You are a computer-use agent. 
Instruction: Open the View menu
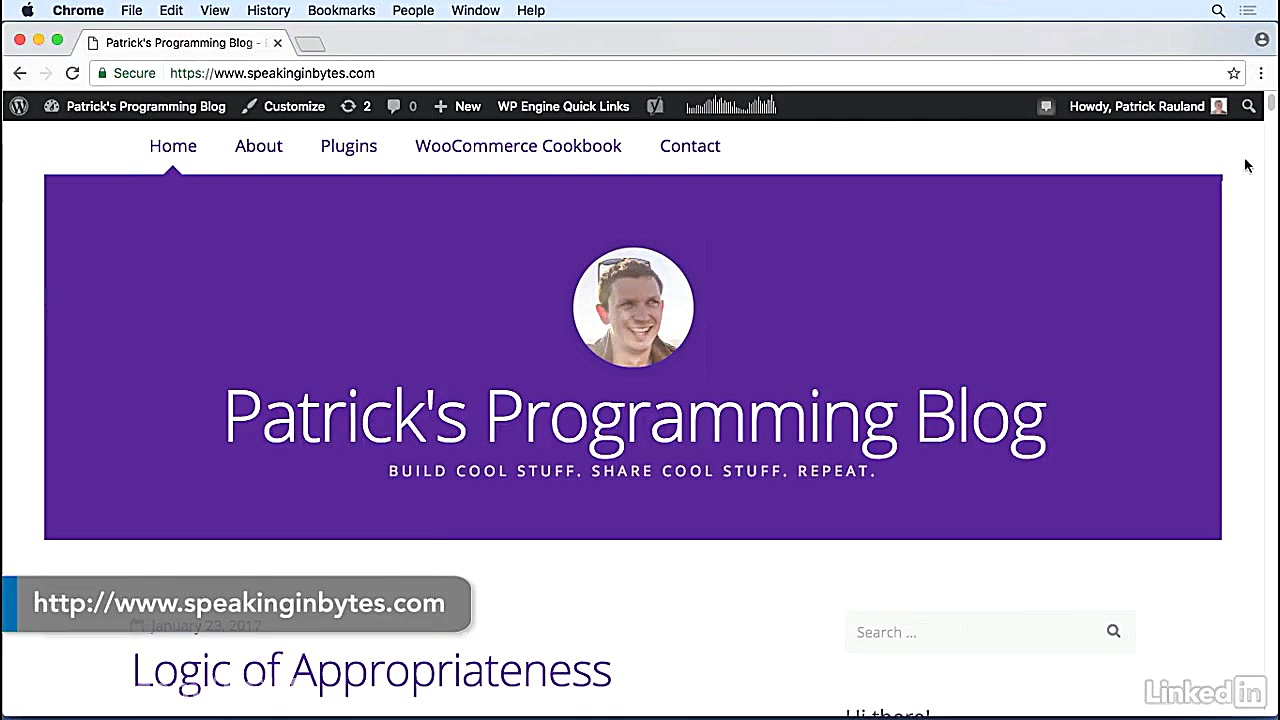coord(215,10)
